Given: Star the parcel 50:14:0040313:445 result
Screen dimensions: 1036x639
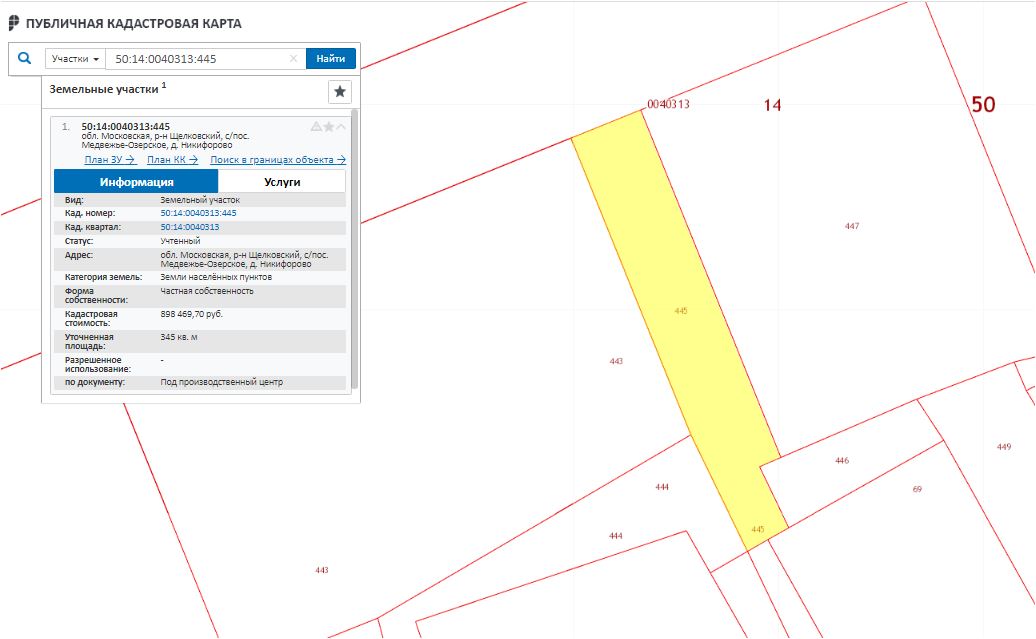Looking at the screenshot, I should tap(329, 127).
